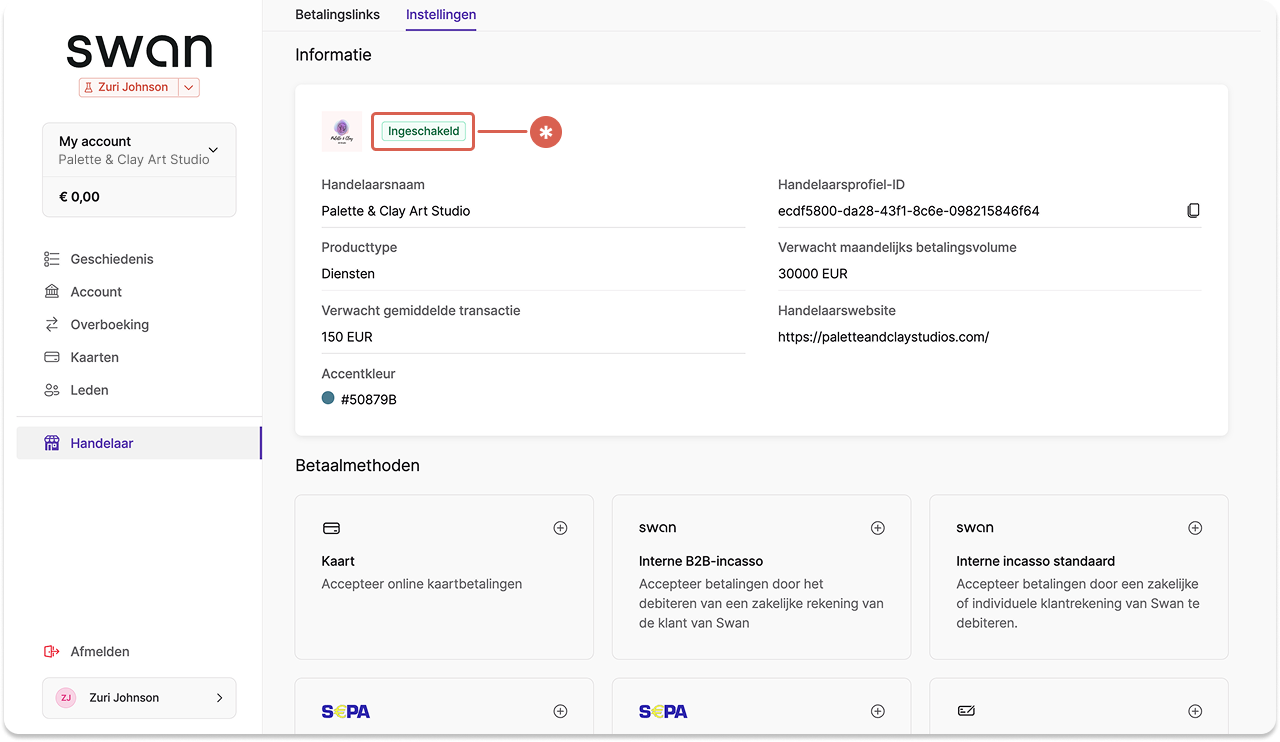Click the cheque icon in last tile
Viewport: 1280px width, 742px height.
[966, 711]
